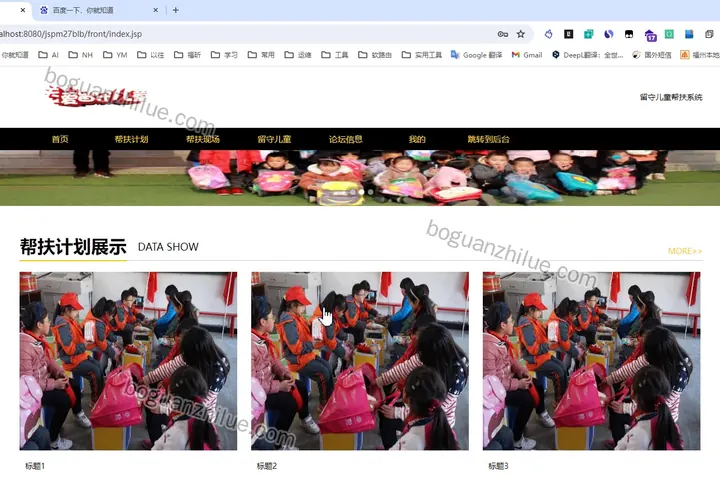Click the Baidu paw favicon on the tab
The image size is (720, 480).
click(x=44, y=10)
